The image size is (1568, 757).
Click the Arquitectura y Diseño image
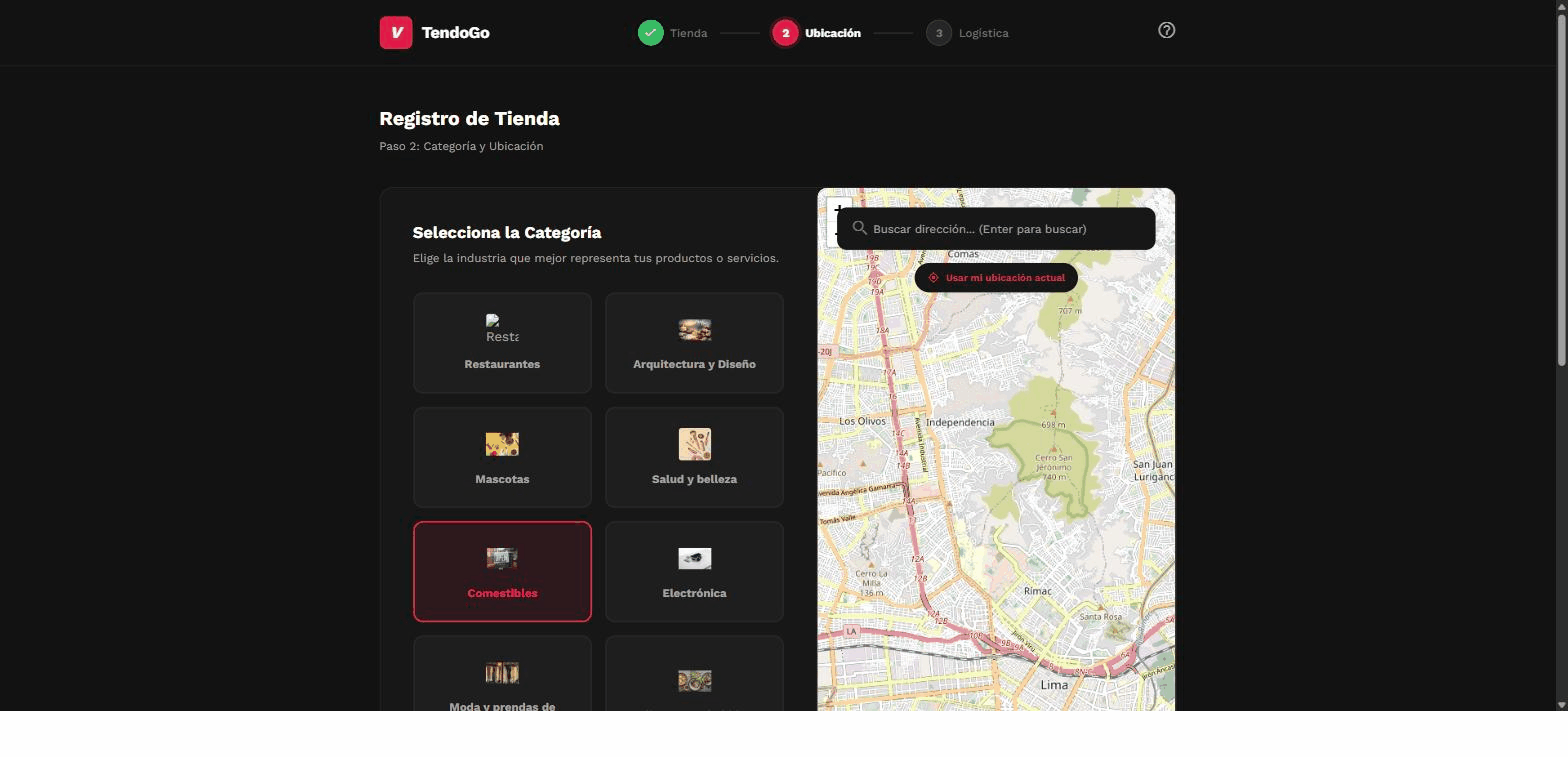click(x=694, y=330)
